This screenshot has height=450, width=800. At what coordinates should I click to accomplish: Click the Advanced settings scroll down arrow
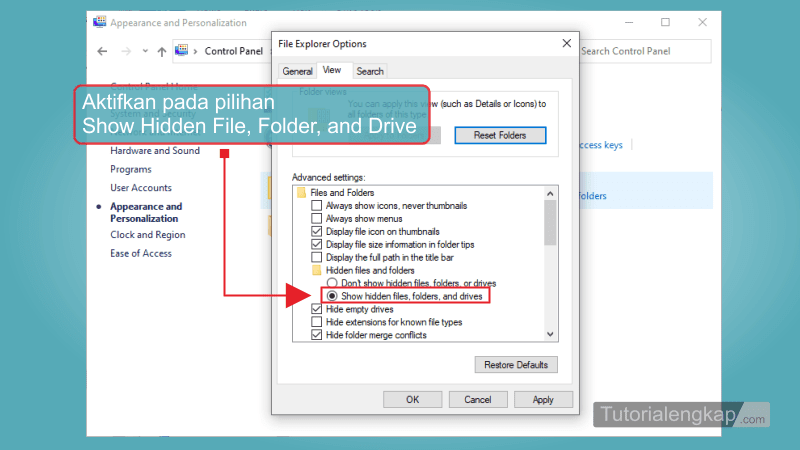pyautogui.click(x=550, y=334)
